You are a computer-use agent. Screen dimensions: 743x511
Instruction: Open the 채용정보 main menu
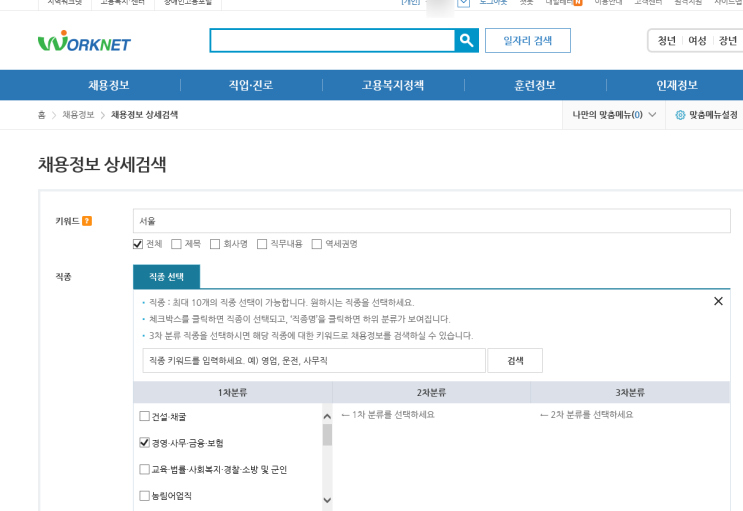109,85
